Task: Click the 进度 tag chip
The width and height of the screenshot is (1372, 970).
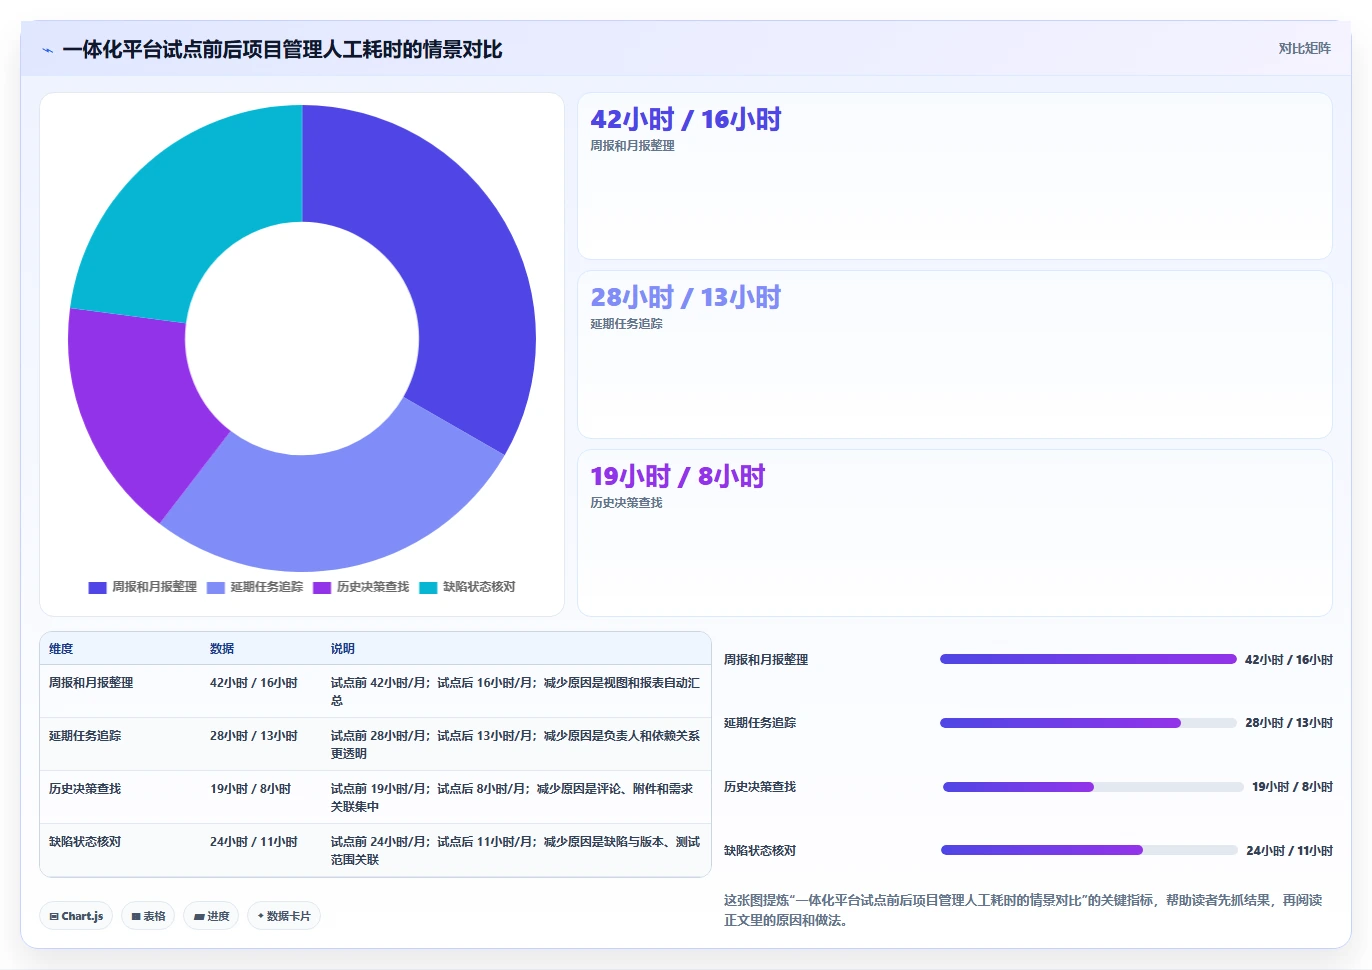Action: [211, 916]
